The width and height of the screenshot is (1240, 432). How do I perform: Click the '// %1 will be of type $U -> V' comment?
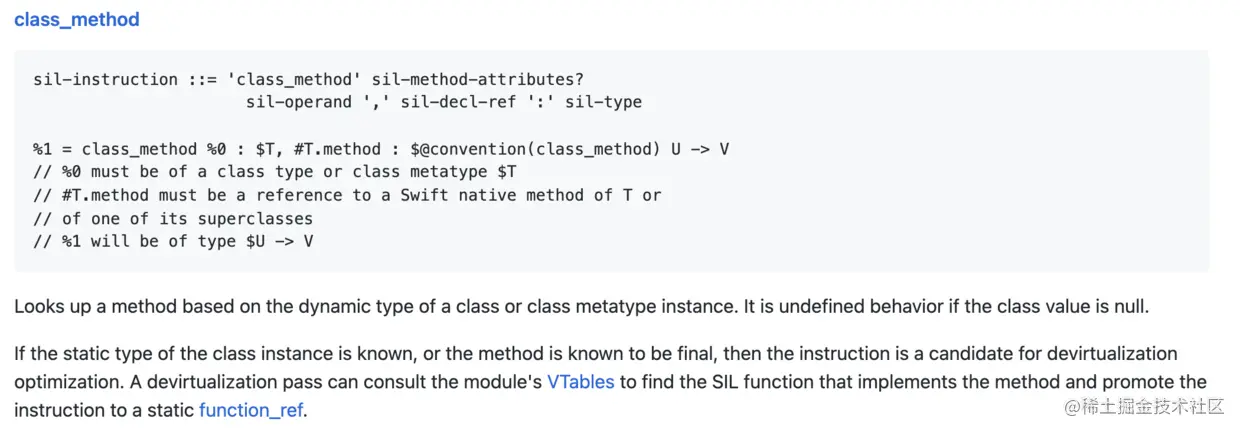(173, 241)
